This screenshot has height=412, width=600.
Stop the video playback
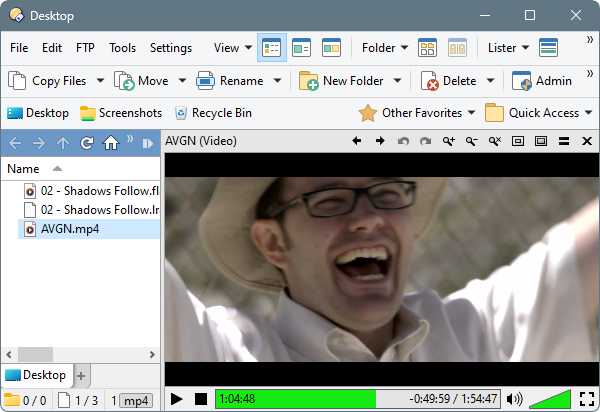click(x=201, y=399)
